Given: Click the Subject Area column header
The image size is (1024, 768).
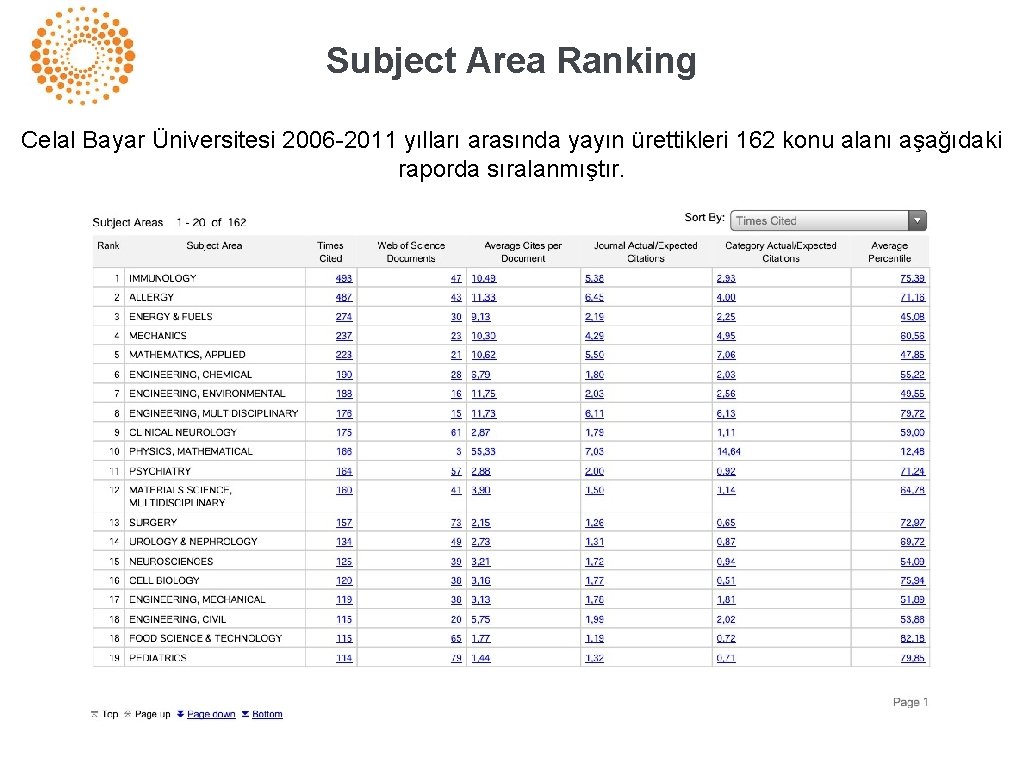Looking at the screenshot, I should [x=214, y=246].
